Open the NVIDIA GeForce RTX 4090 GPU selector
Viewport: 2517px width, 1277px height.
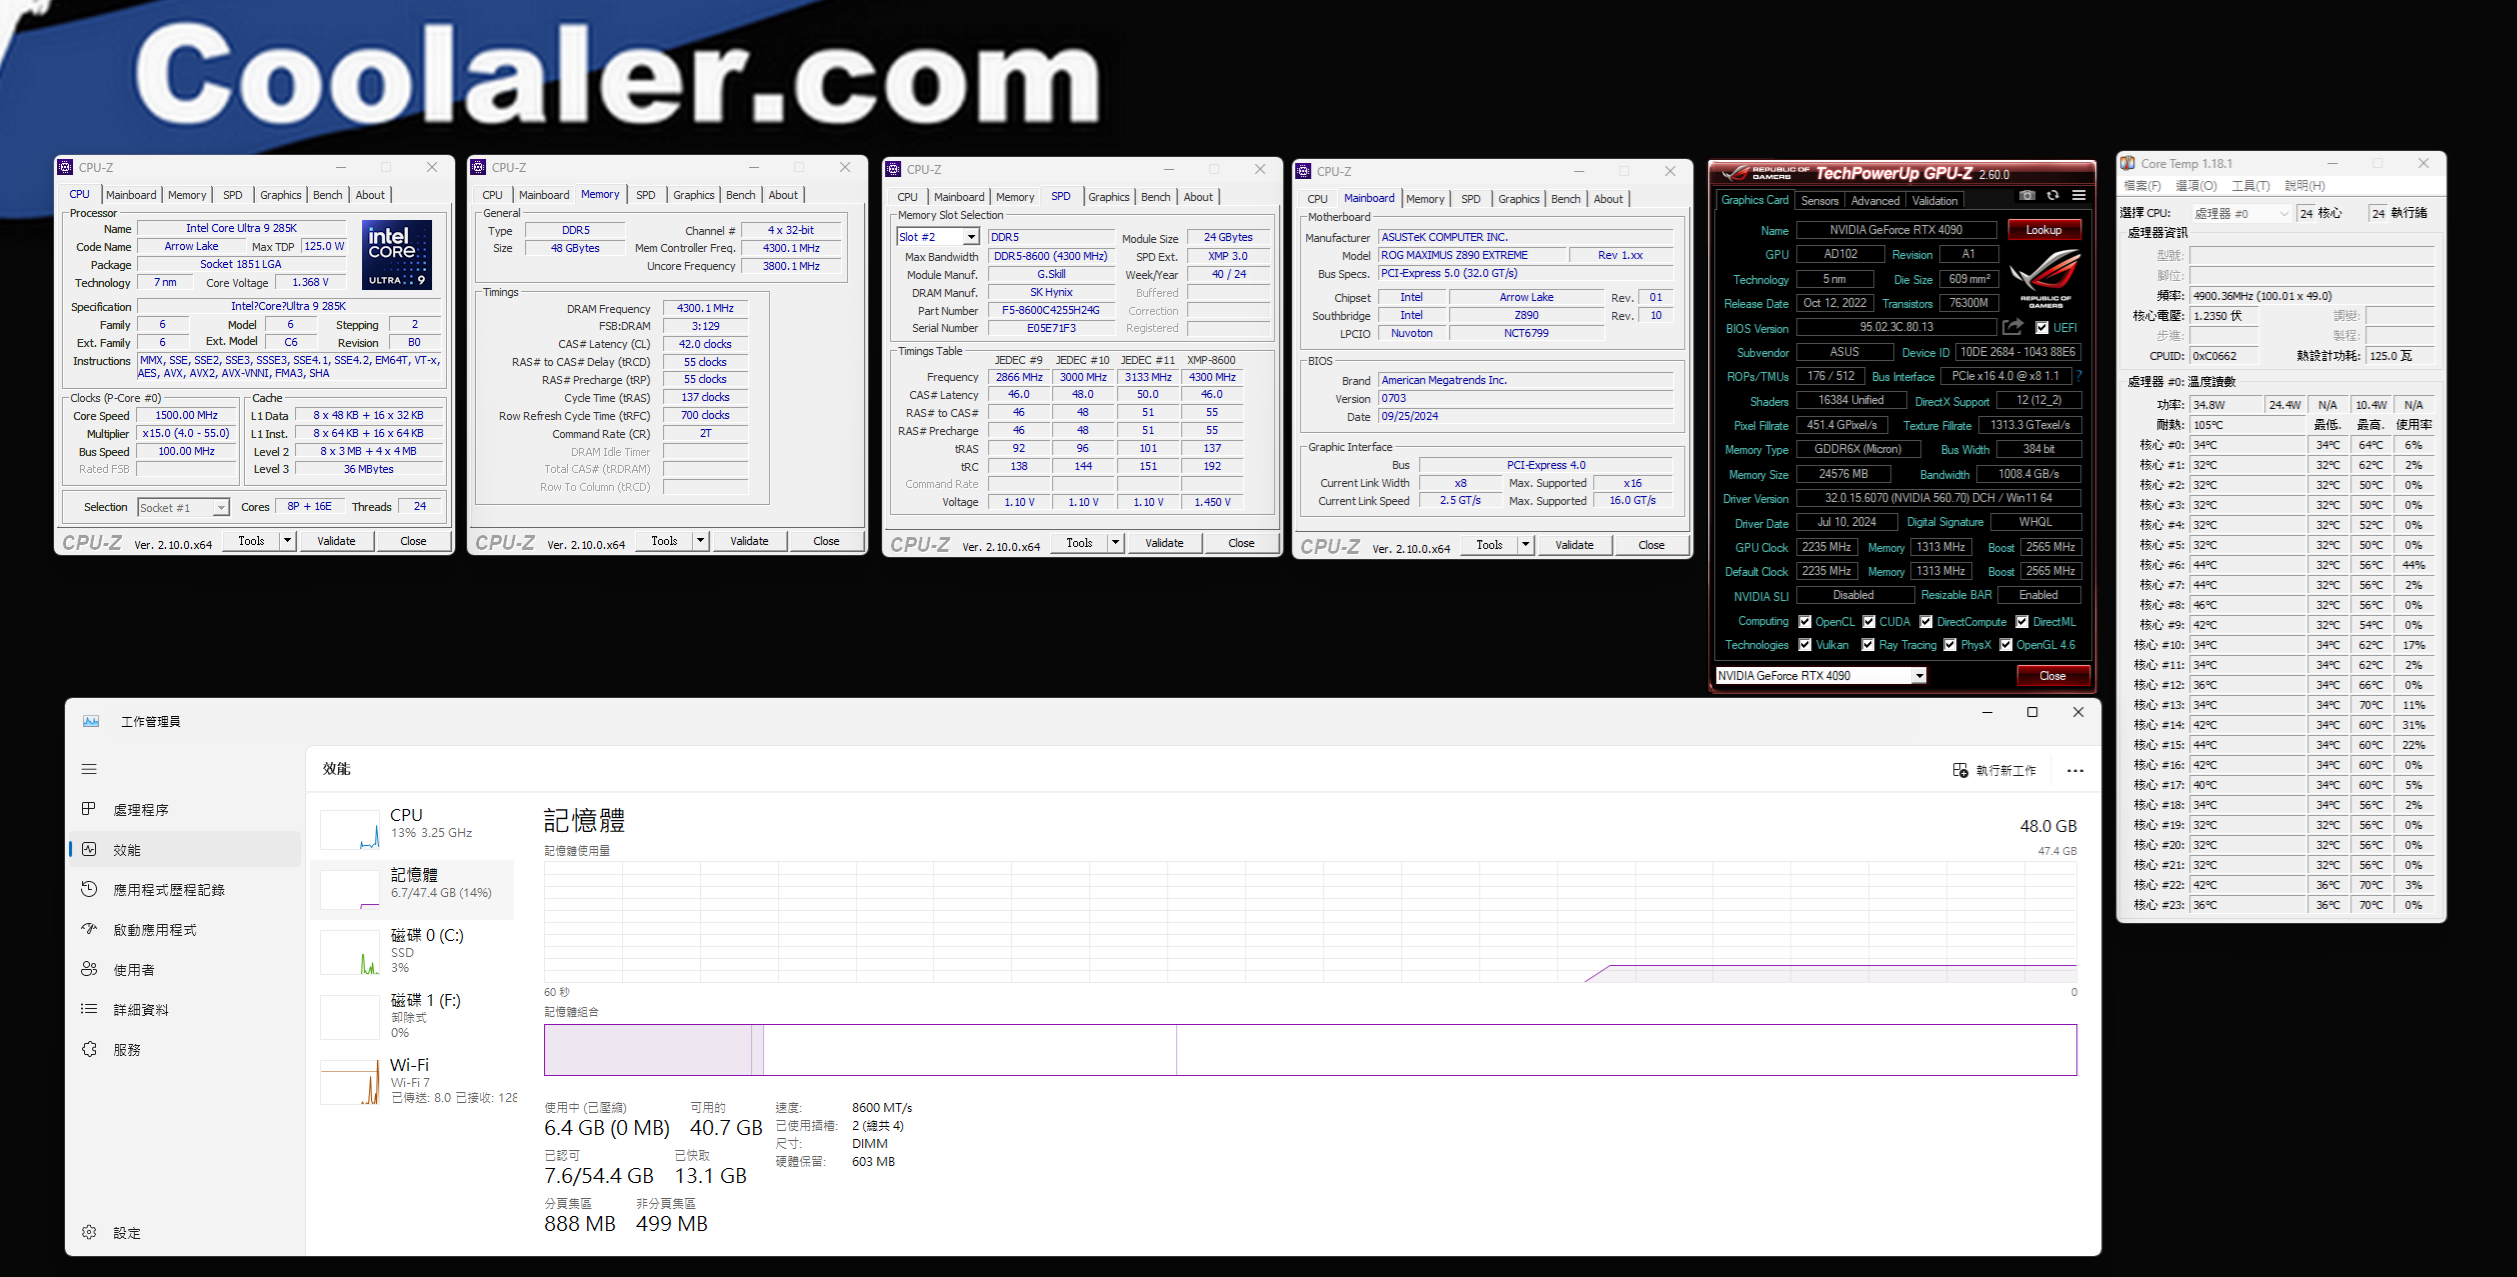(1821, 675)
